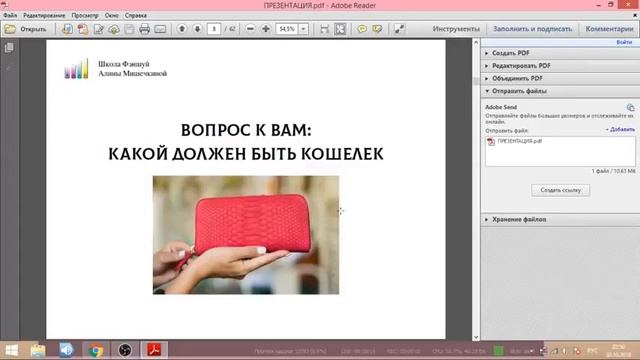Image resolution: width=640 pixels, height=360 pixels.
Task: Click the fit full page icon
Action: coord(340,29)
